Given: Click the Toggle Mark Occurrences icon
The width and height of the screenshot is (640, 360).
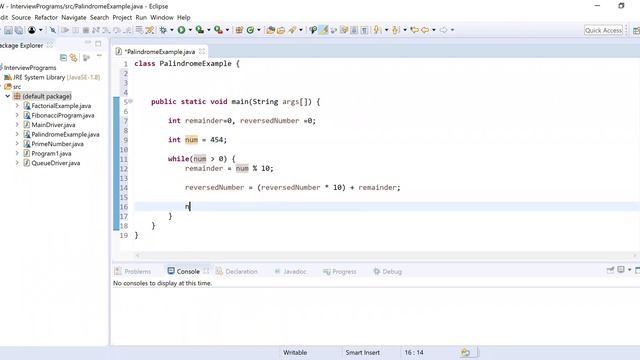Looking at the screenshot, I should pyautogui.click(x=324, y=30).
